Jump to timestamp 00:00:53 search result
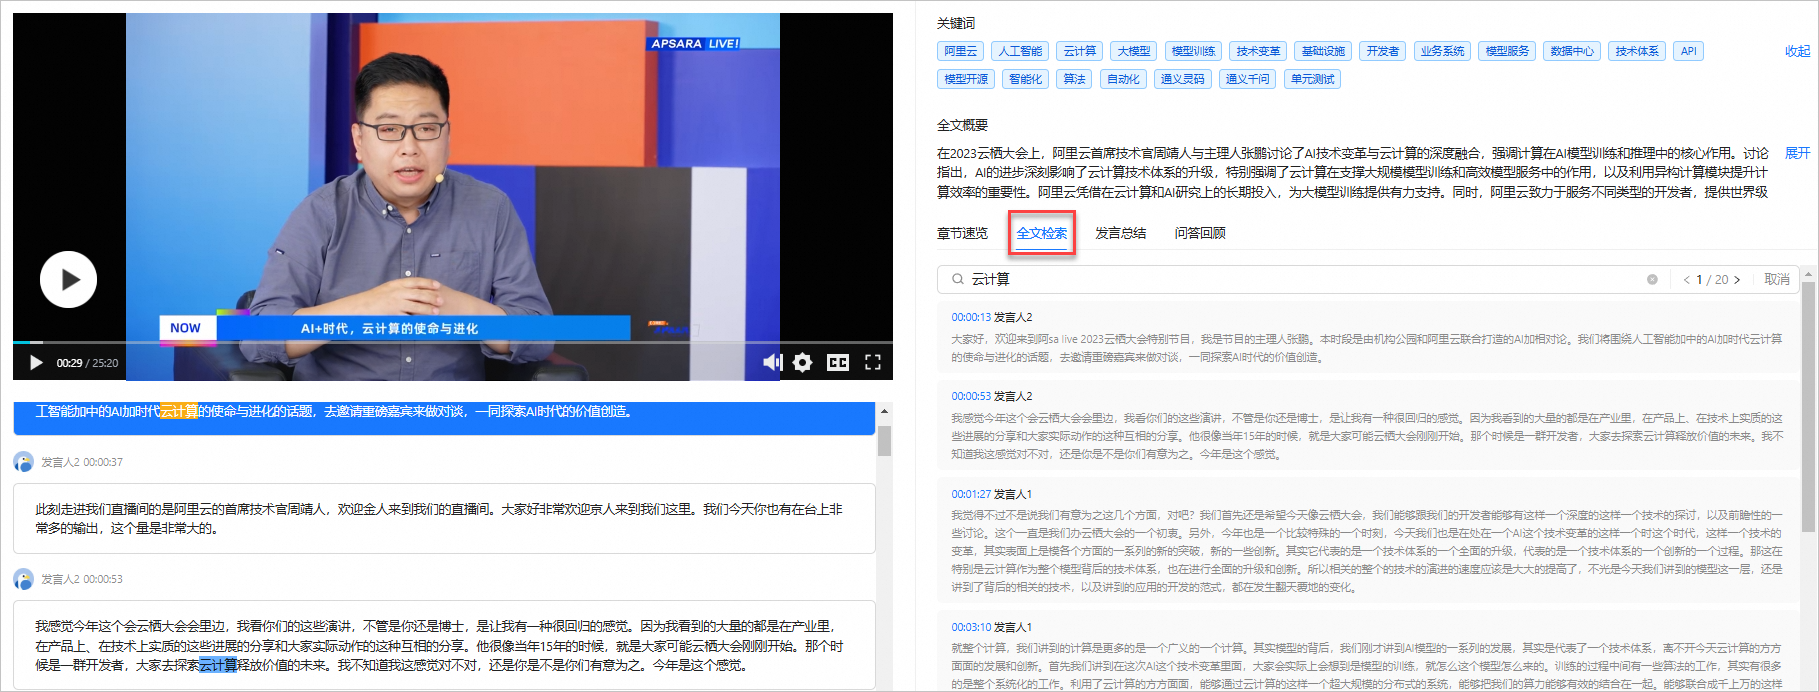This screenshot has height=692, width=1819. pyautogui.click(x=971, y=396)
